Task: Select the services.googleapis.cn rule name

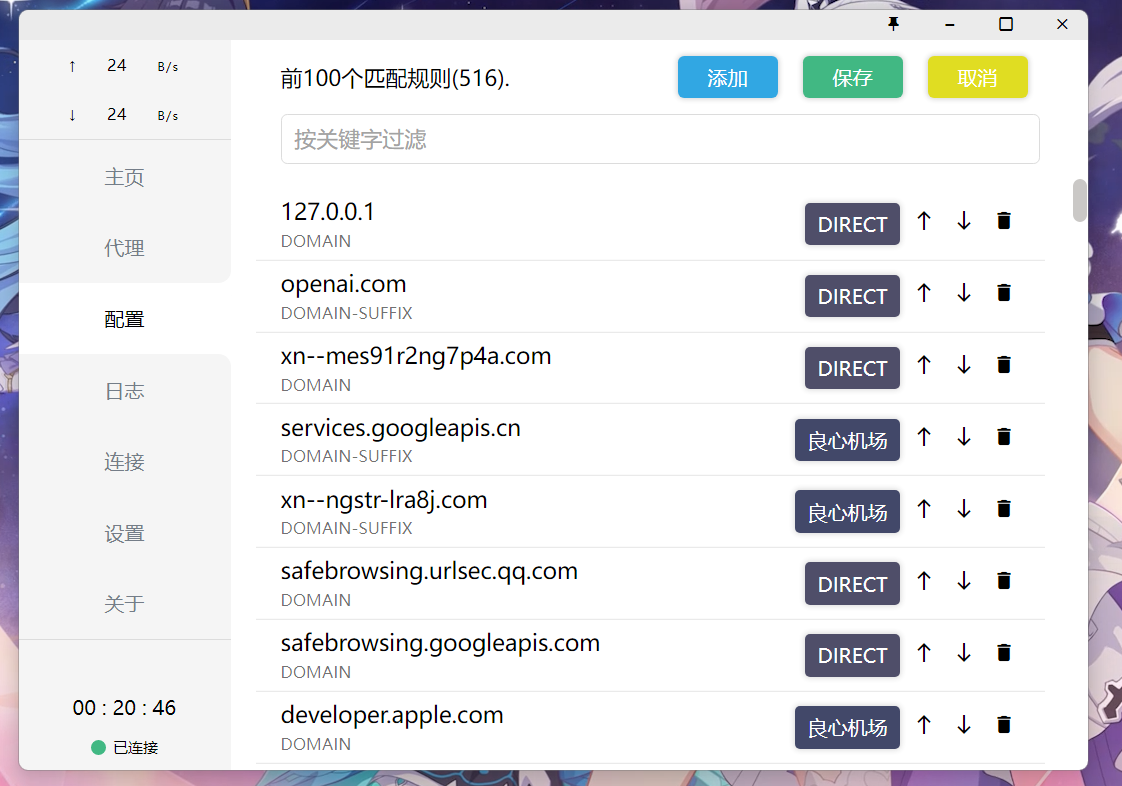Action: pos(401,428)
